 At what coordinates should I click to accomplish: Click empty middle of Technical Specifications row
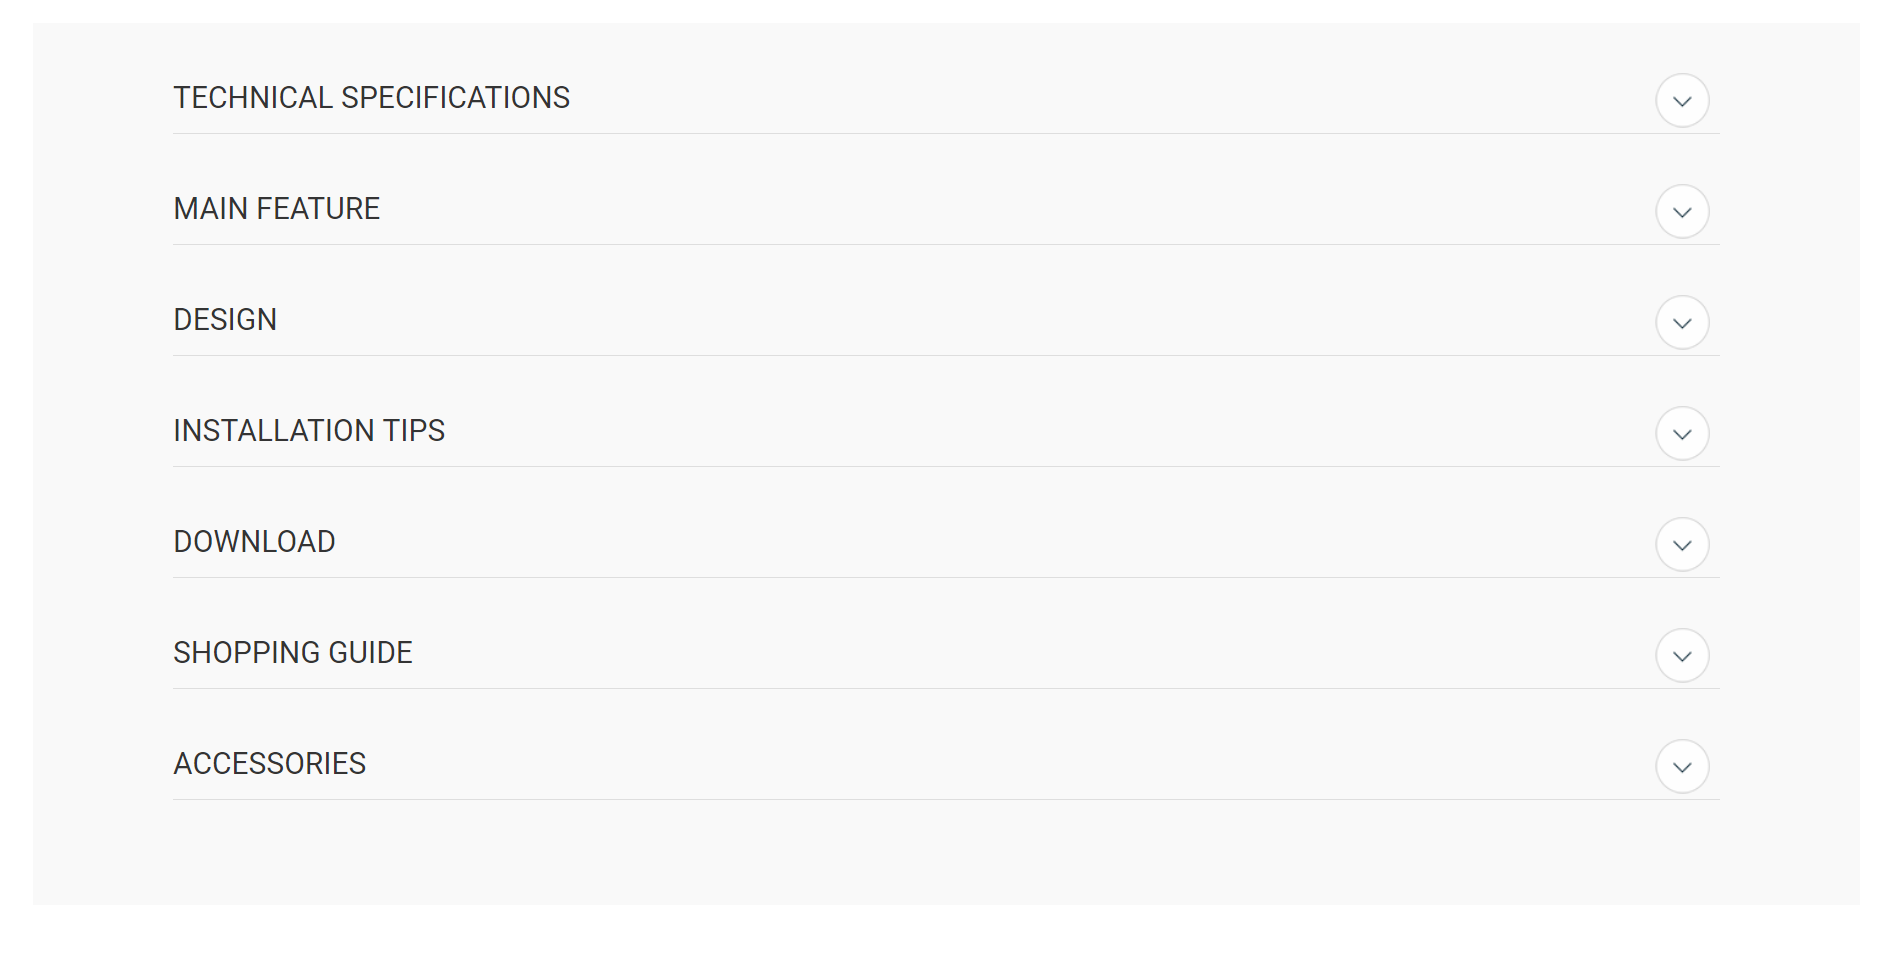click(x=1000, y=98)
